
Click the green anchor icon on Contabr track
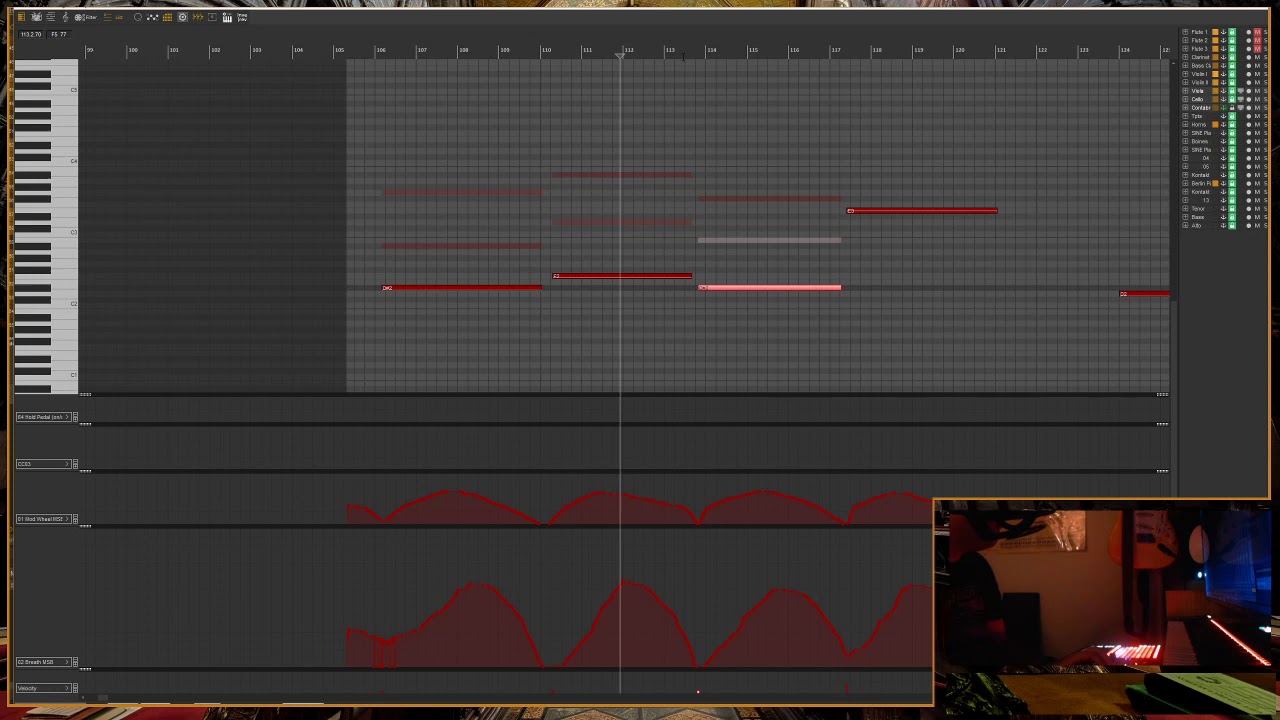coord(1223,108)
